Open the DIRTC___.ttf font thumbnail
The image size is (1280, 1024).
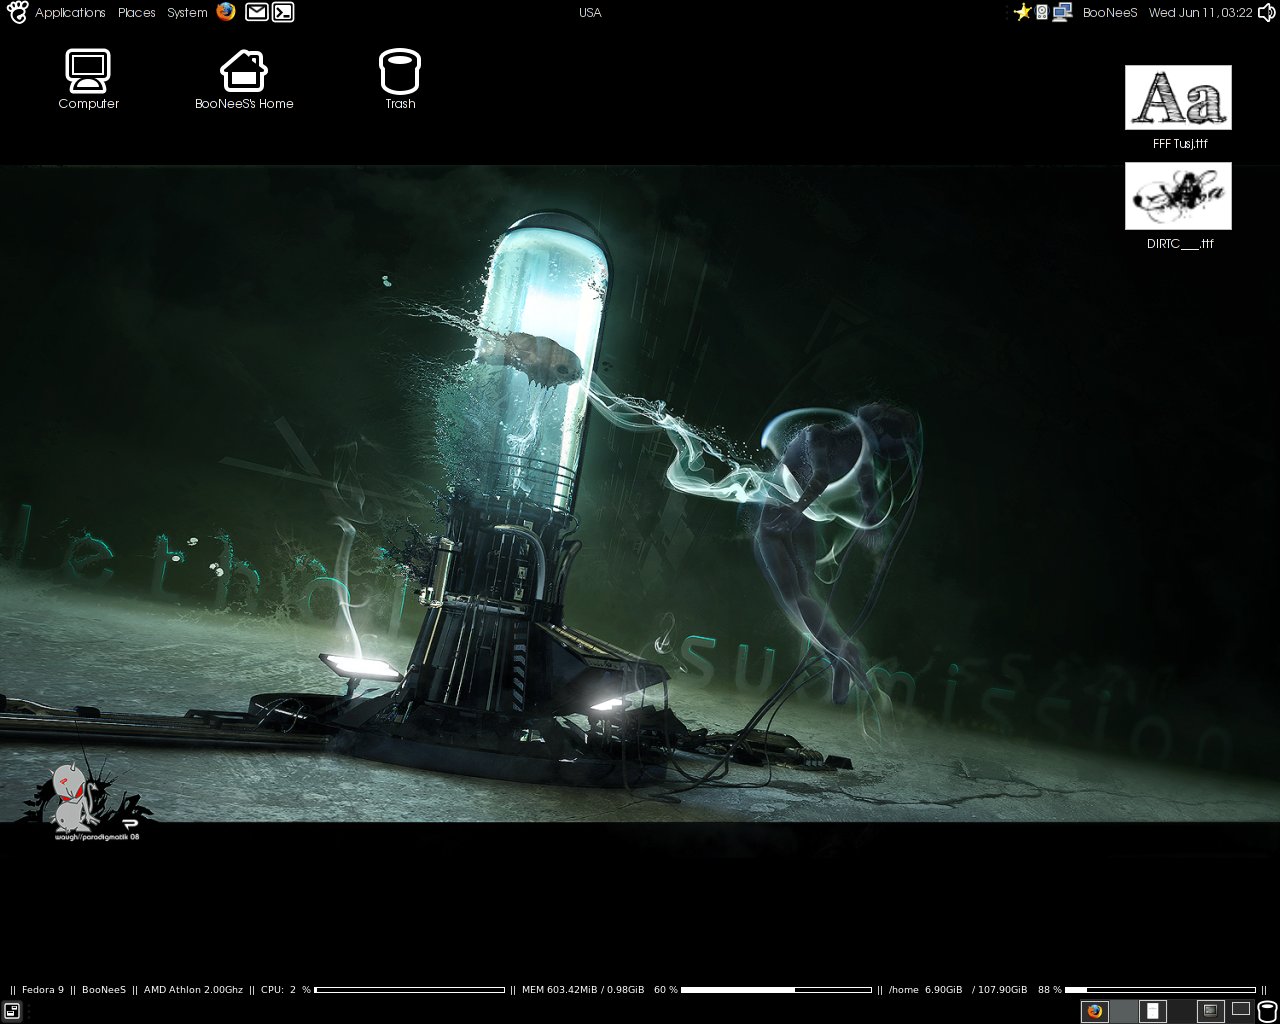(1178, 196)
